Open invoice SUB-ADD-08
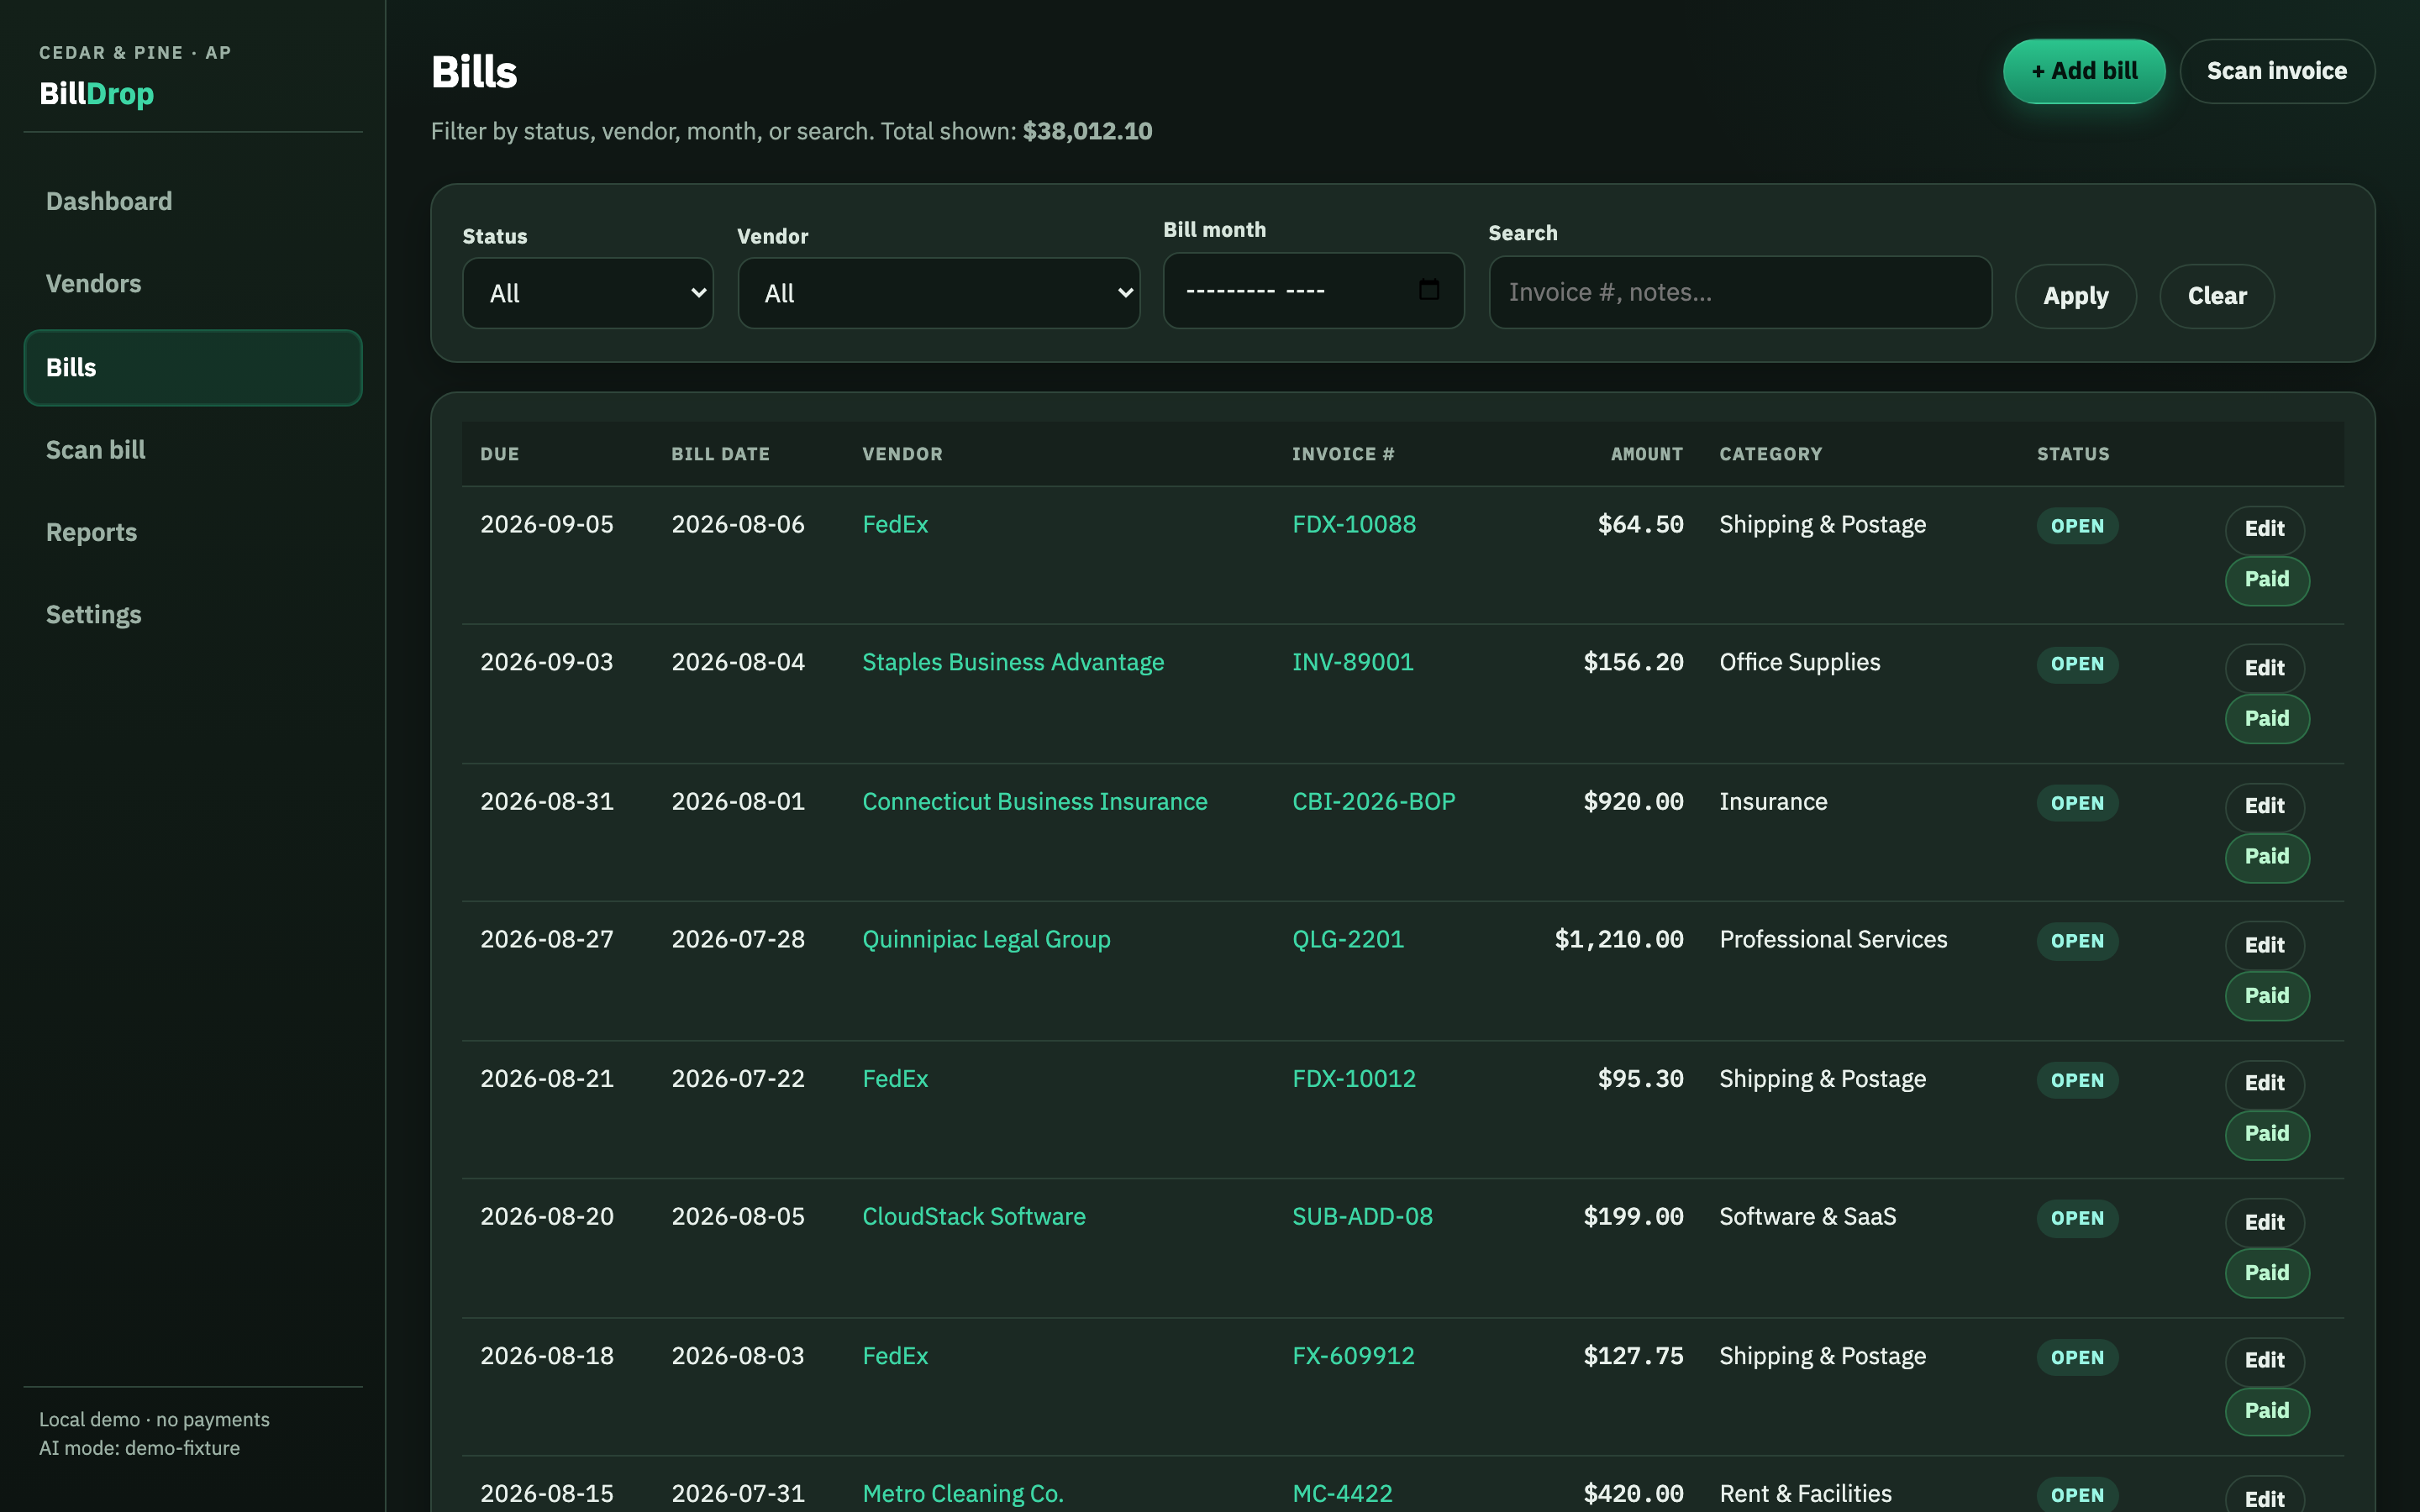The image size is (2420, 1512). pos(1362,1216)
